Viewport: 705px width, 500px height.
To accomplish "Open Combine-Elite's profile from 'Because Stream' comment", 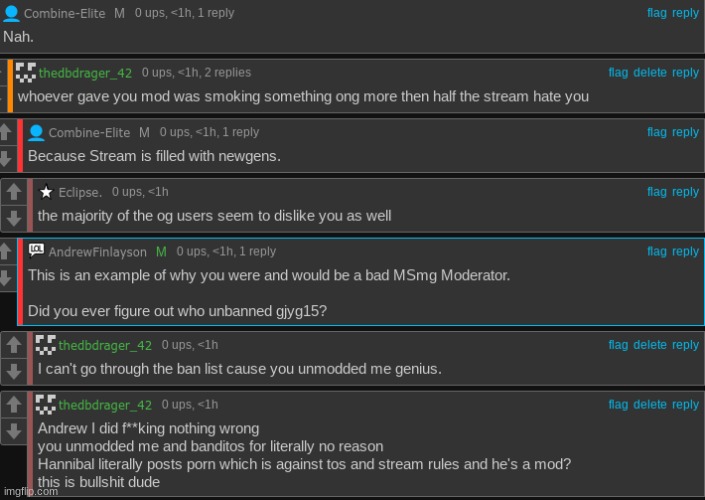I will click(x=89, y=133).
